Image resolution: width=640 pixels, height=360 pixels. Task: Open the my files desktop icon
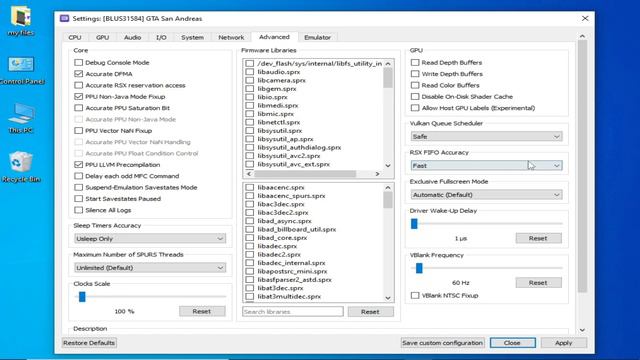click(20, 21)
